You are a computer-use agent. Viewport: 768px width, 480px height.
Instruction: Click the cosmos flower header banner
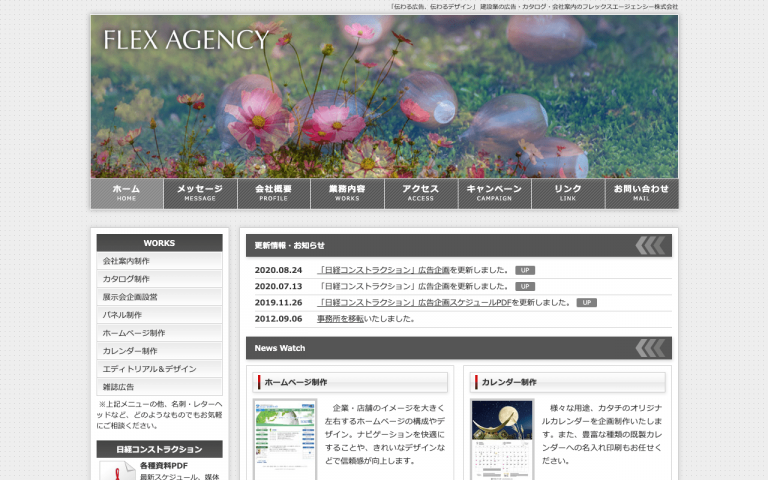pos(384,96)
